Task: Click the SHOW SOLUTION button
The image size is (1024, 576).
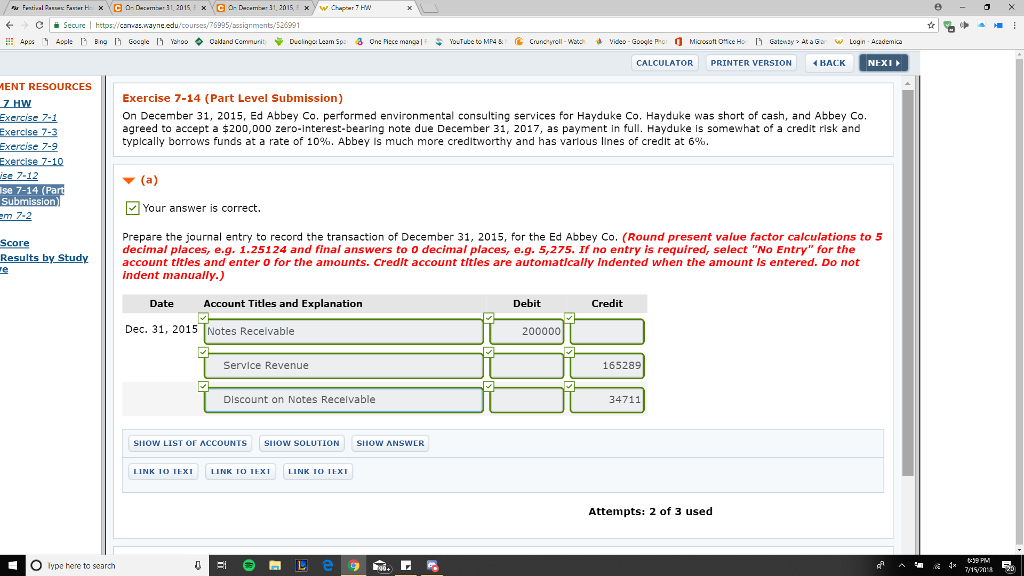Action: 302,443
